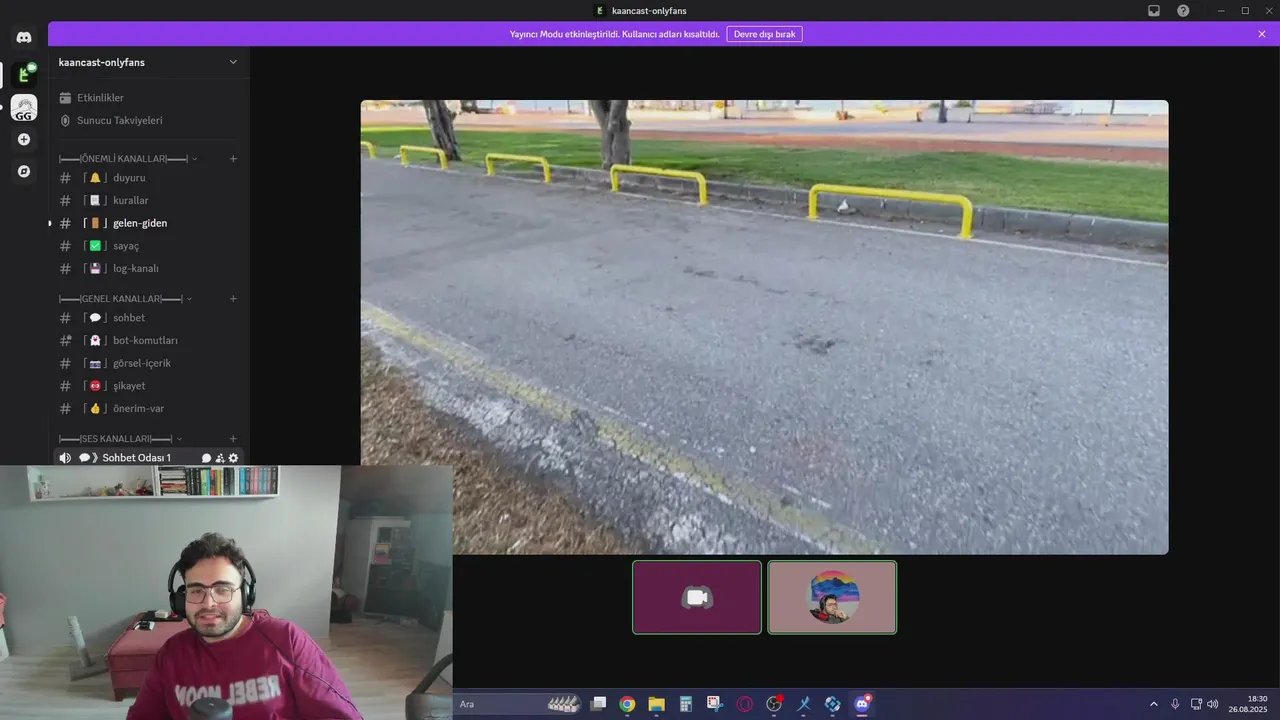1280x720 pixels.
Task: Open the Discord help question mark icon
Action: [1183, 10]
